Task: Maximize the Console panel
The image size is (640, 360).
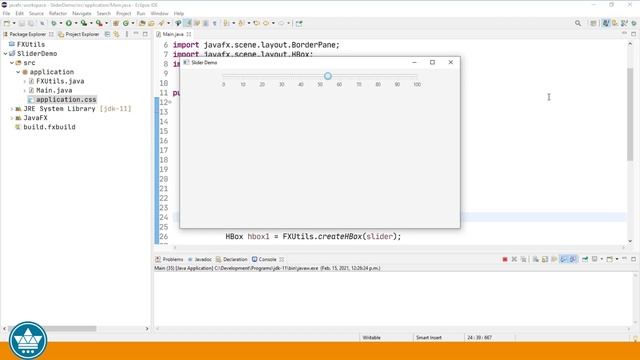Action: coord(633,259)
